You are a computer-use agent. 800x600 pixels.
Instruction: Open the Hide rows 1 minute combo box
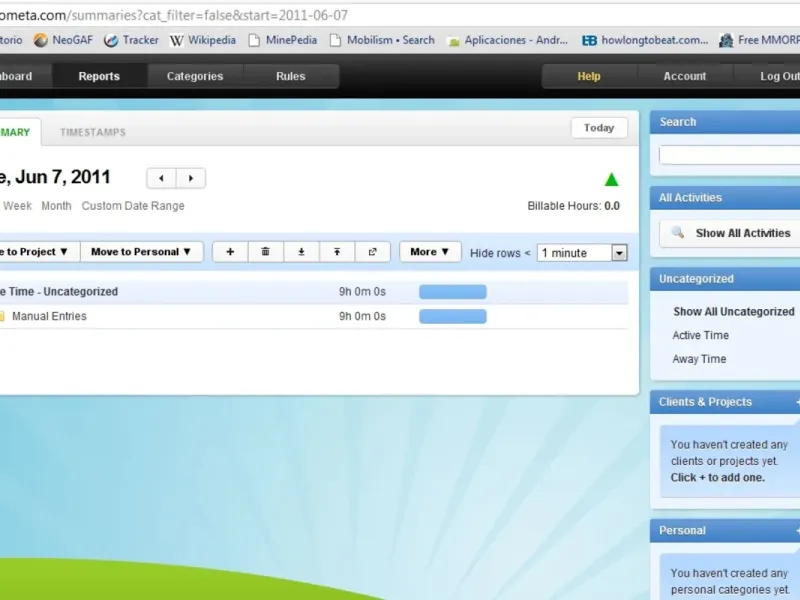(582, 253)
